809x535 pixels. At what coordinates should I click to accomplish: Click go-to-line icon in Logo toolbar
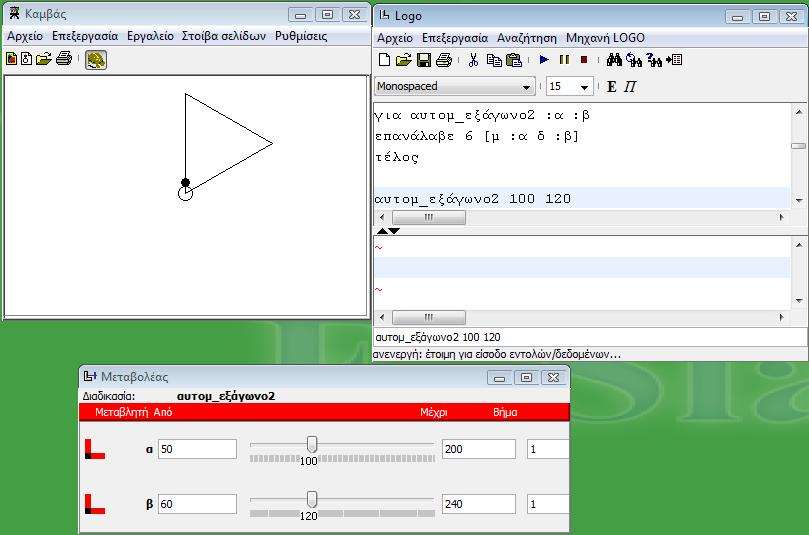pos(674,60)
